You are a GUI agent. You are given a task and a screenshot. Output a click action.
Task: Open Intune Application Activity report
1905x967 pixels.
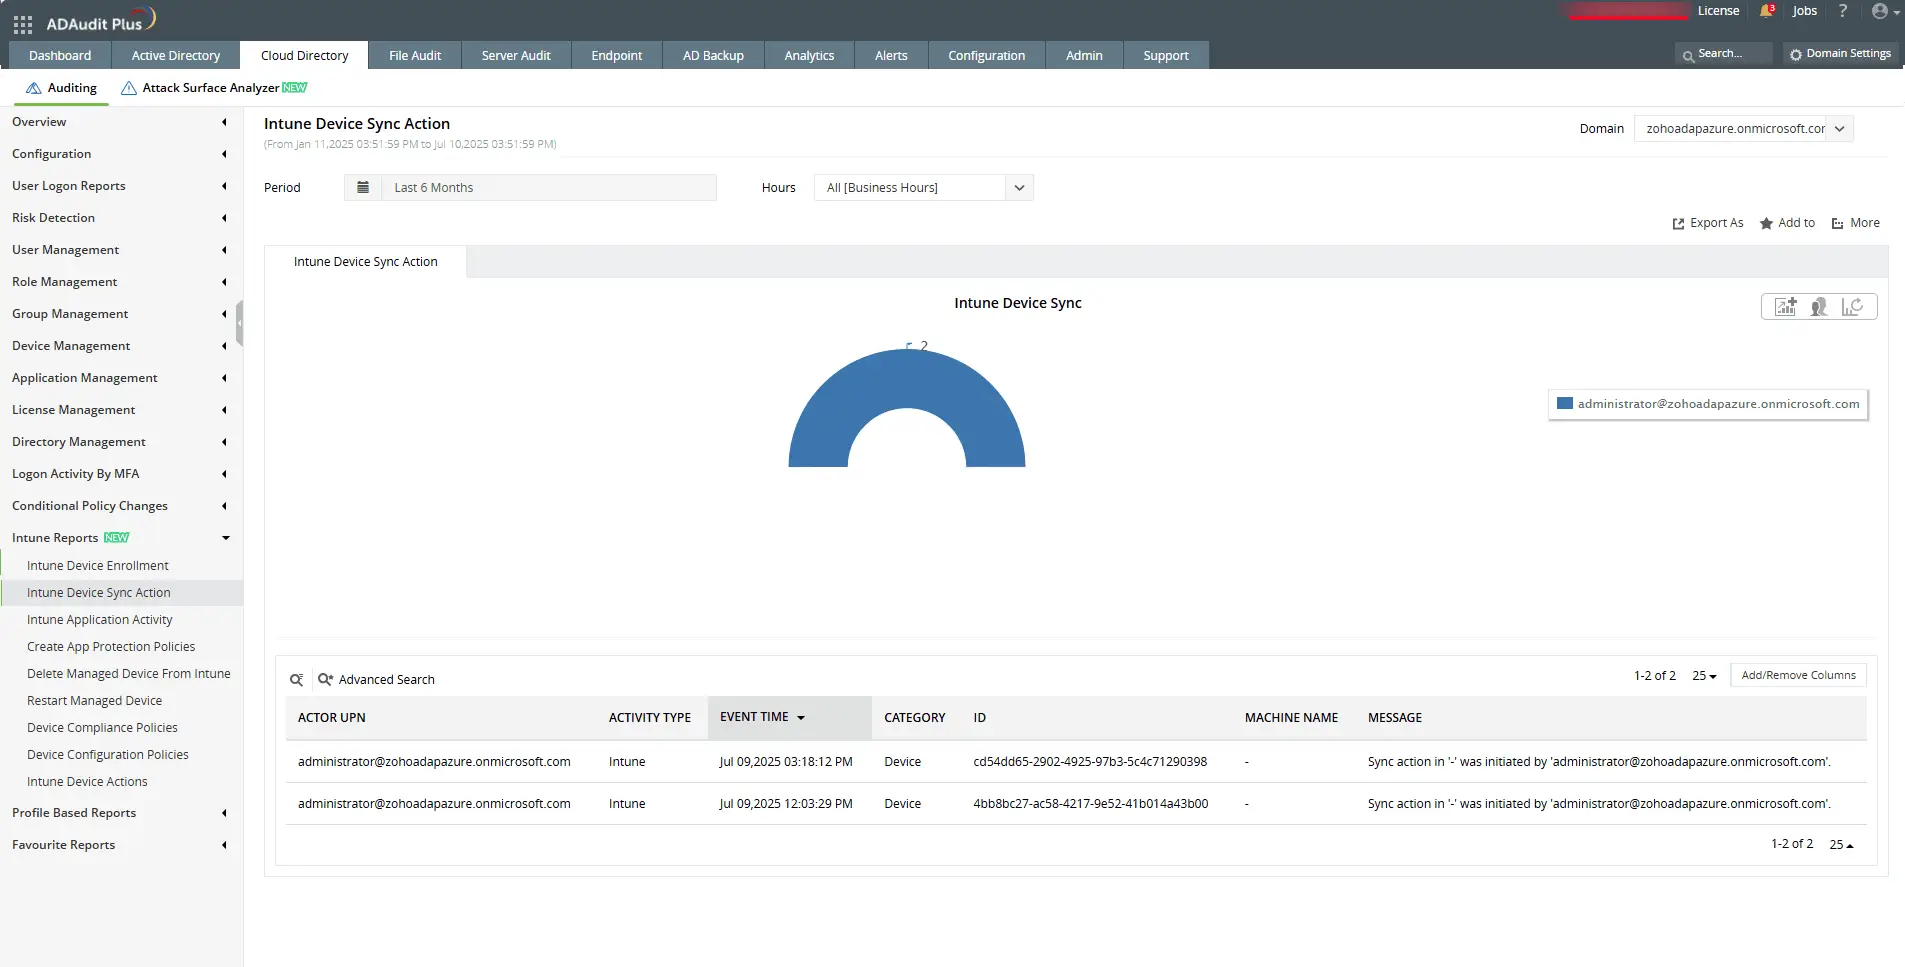coord(99,620)
